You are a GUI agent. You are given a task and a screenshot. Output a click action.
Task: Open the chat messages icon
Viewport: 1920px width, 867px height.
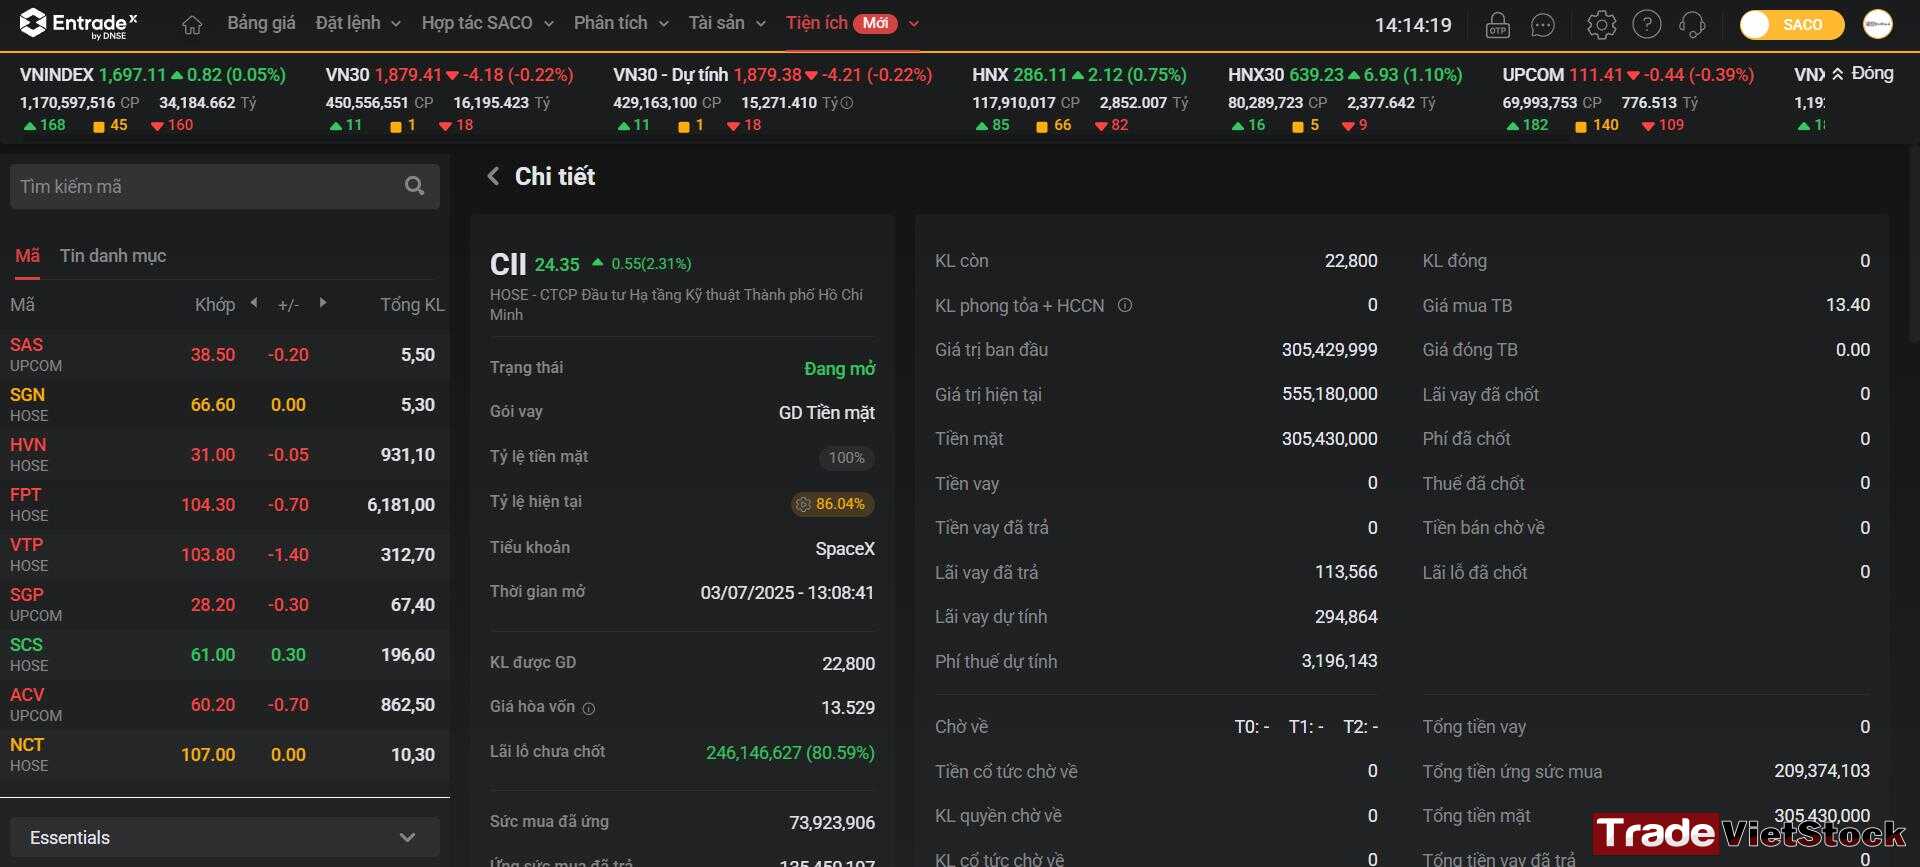tap(1543, 24)
